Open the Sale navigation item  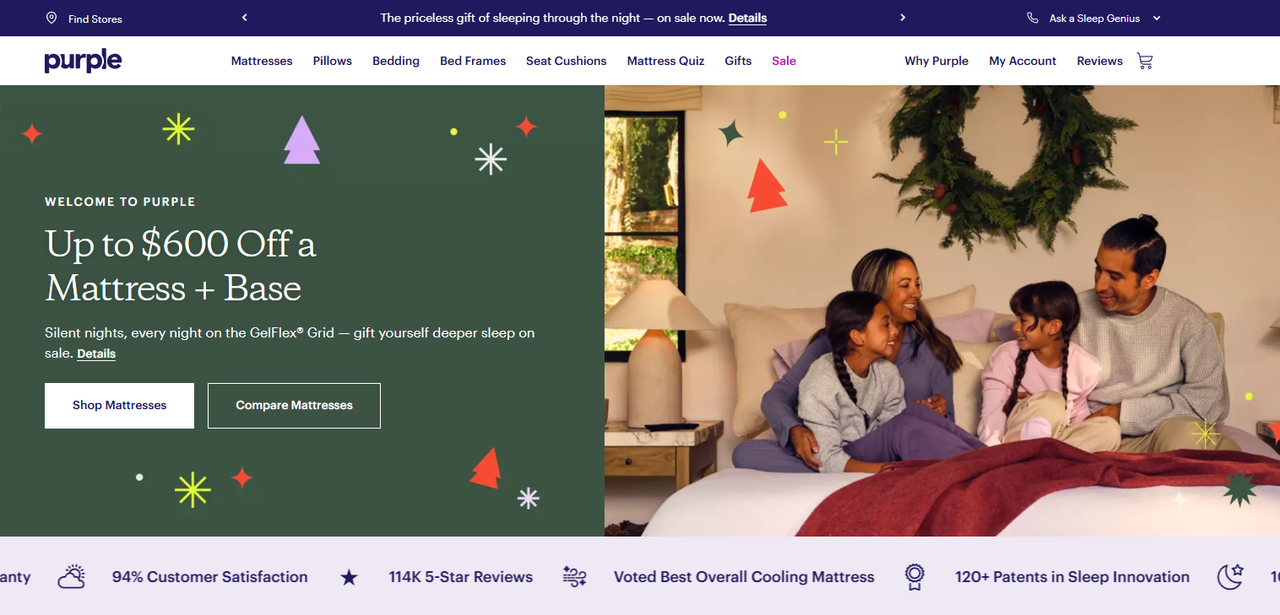point(784,61)
